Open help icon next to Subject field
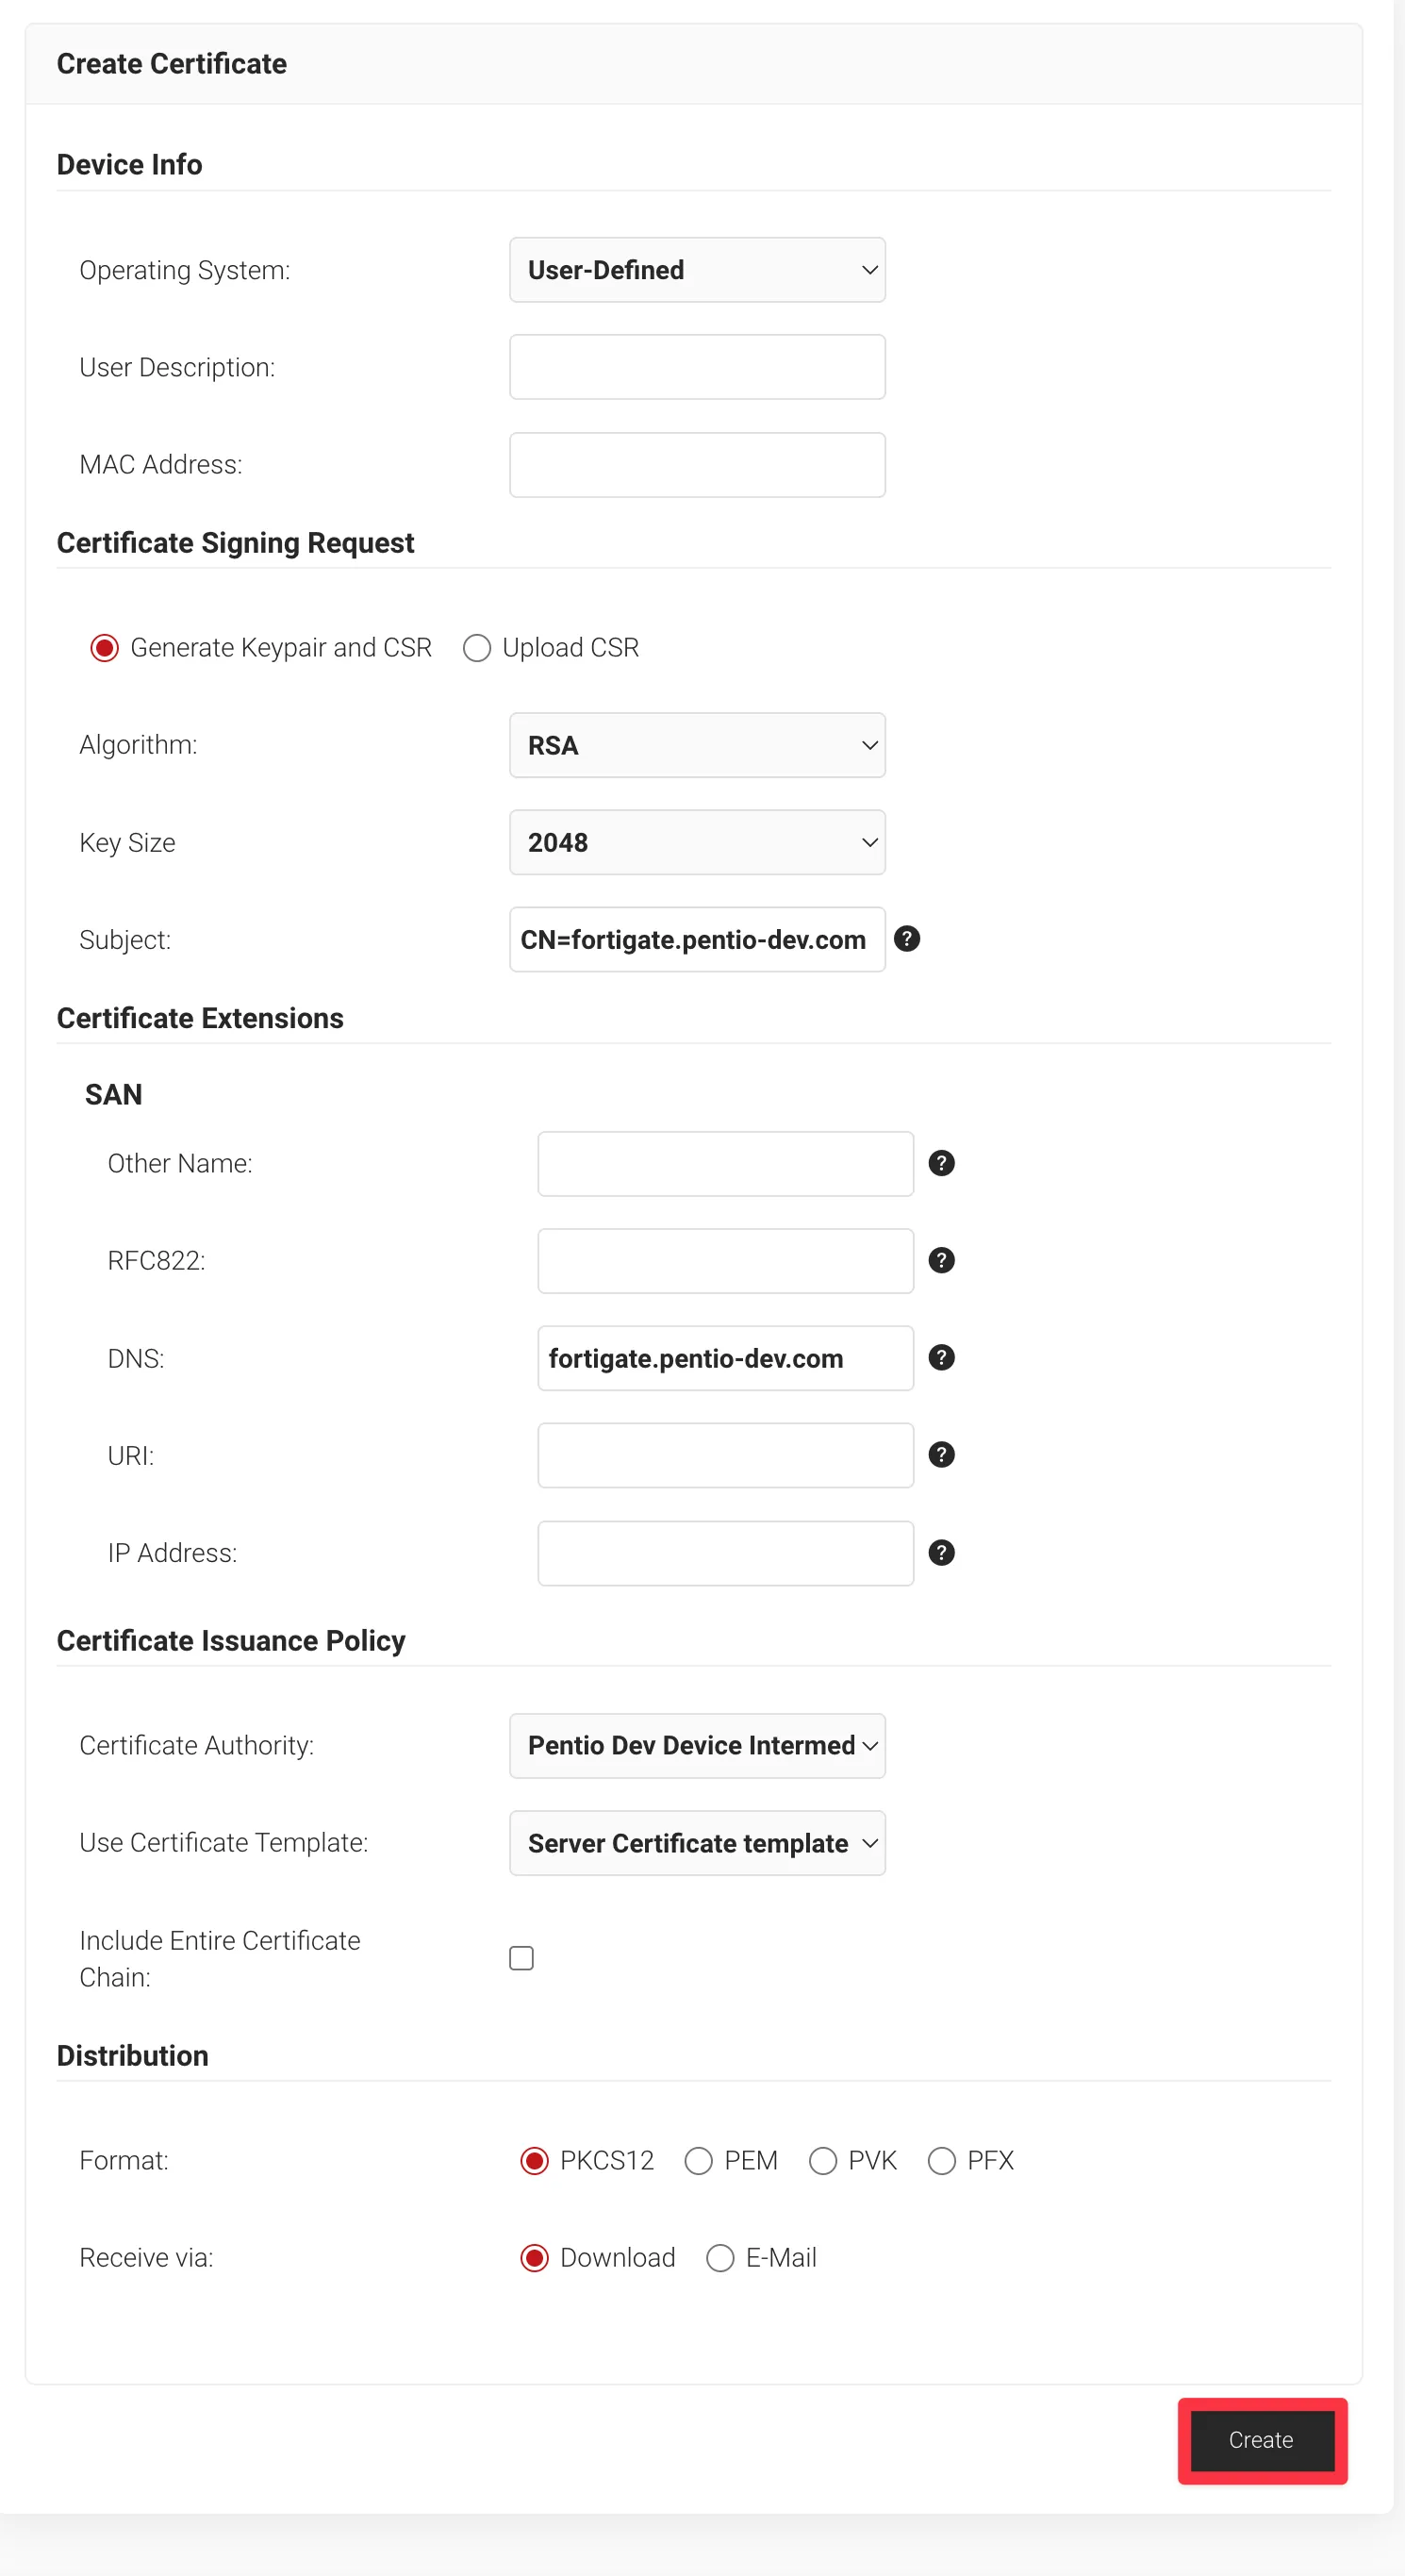This screenshot has height=2576, width=1405. 906,939
